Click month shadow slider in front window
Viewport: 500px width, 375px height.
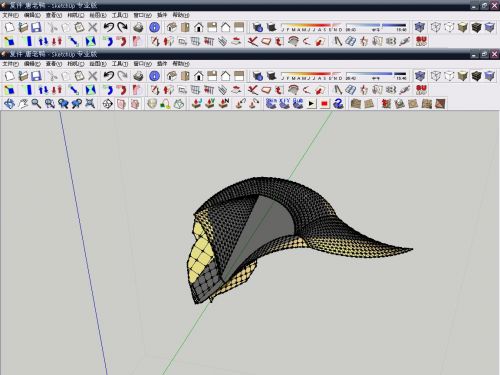tap(312, 76)
